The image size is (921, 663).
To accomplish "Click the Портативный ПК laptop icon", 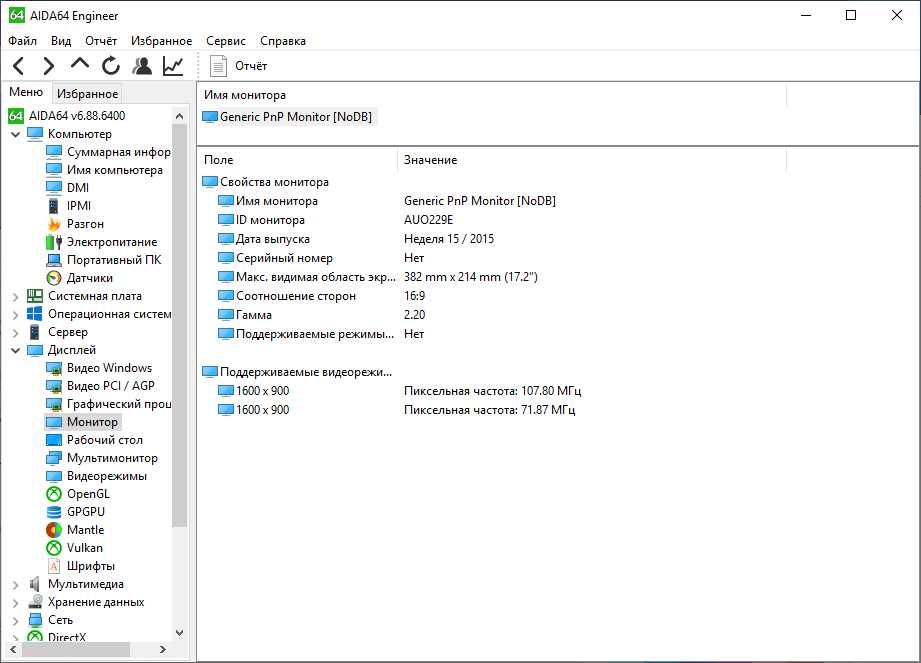I will pyautogui.click(x=54, y=260).
